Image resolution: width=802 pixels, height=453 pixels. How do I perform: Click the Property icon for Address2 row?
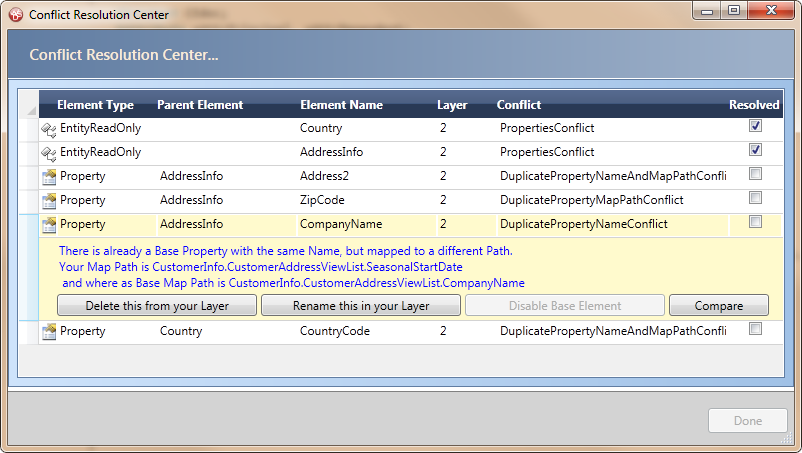tap(48, 177)
